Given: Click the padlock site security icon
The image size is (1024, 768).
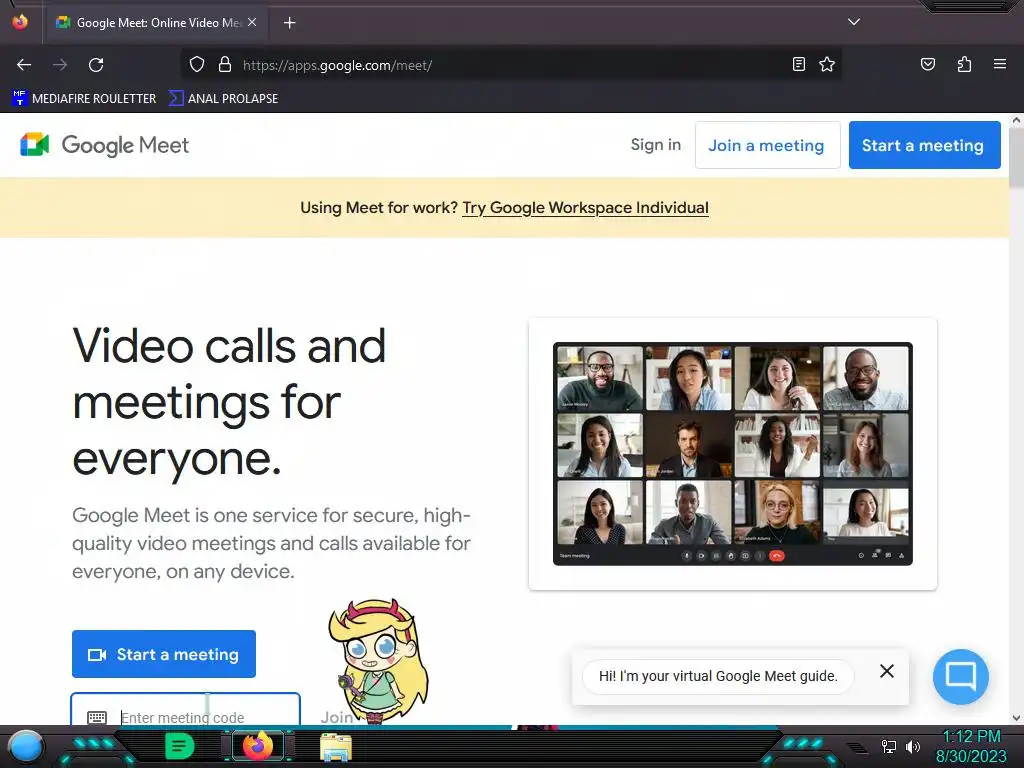Looking at the screenshot, I should pos(225,65).
